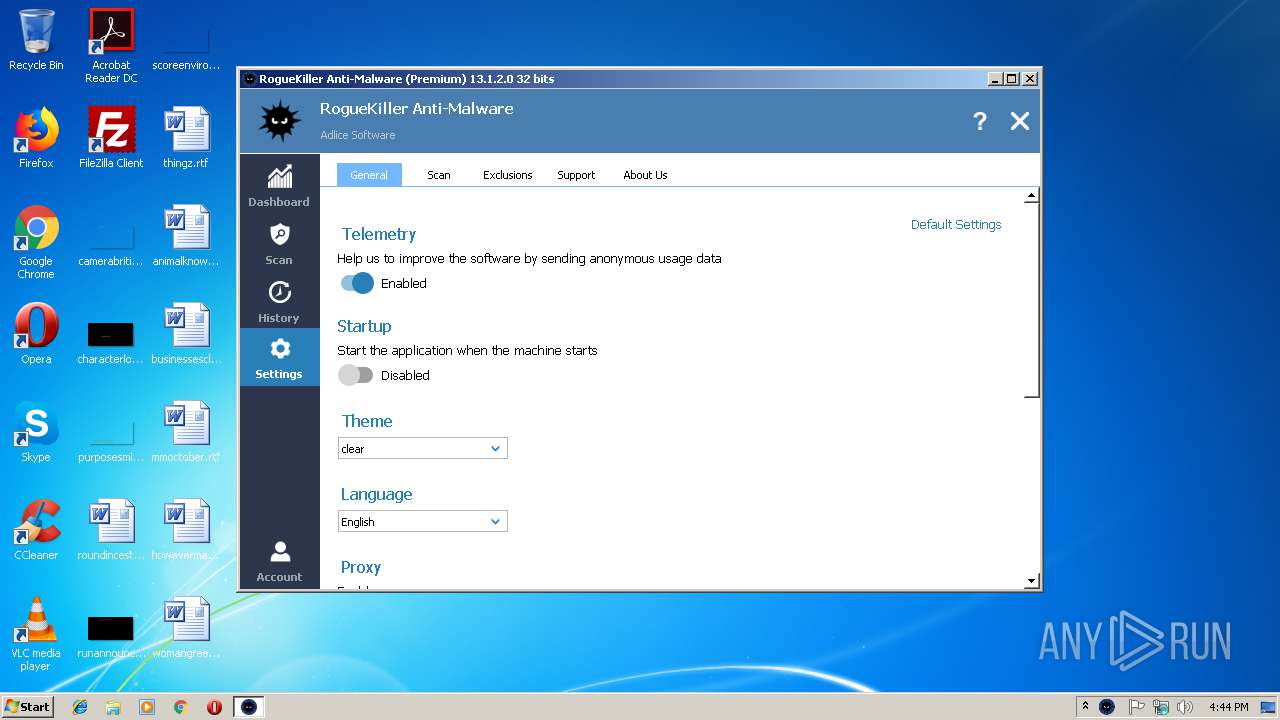
Task: Open thingz.rtf document on desktop
Action: 186,138
